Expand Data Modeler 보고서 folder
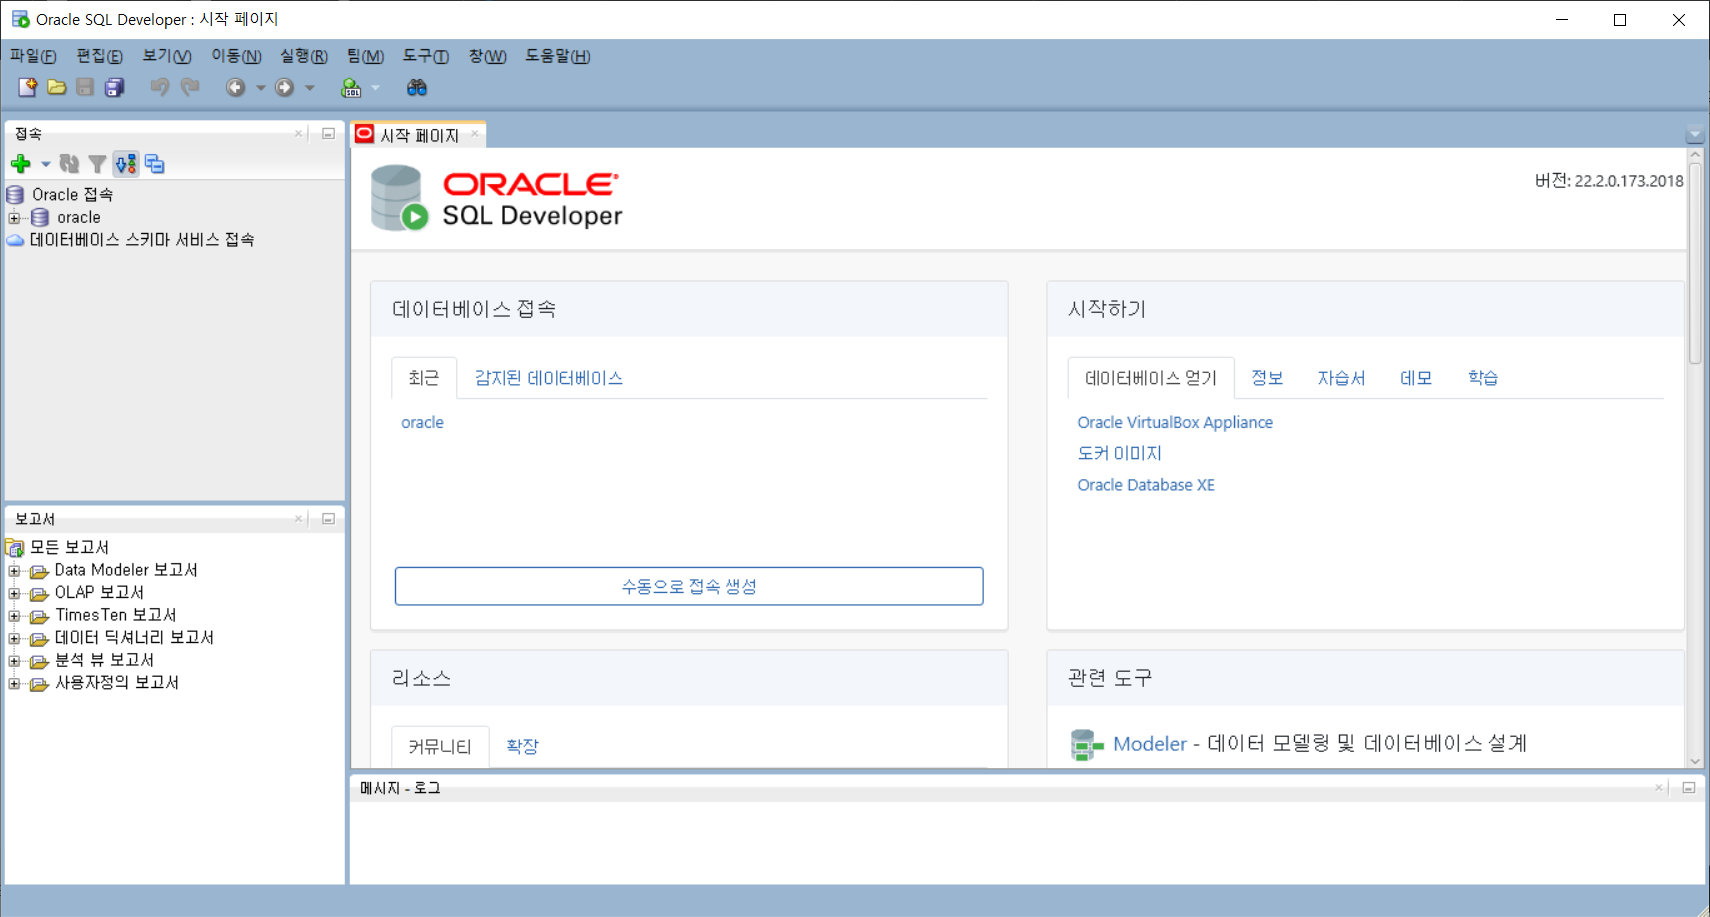1710x917 pixels. (x=14, y=571)
